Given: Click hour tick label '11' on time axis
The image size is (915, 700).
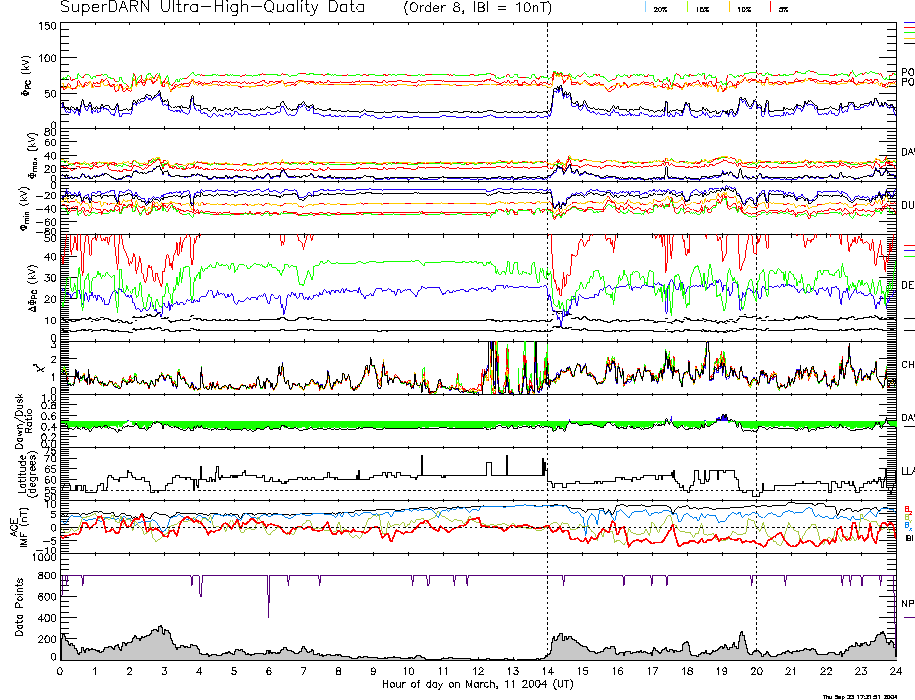Looking at the screenshot, I should 443,671.
